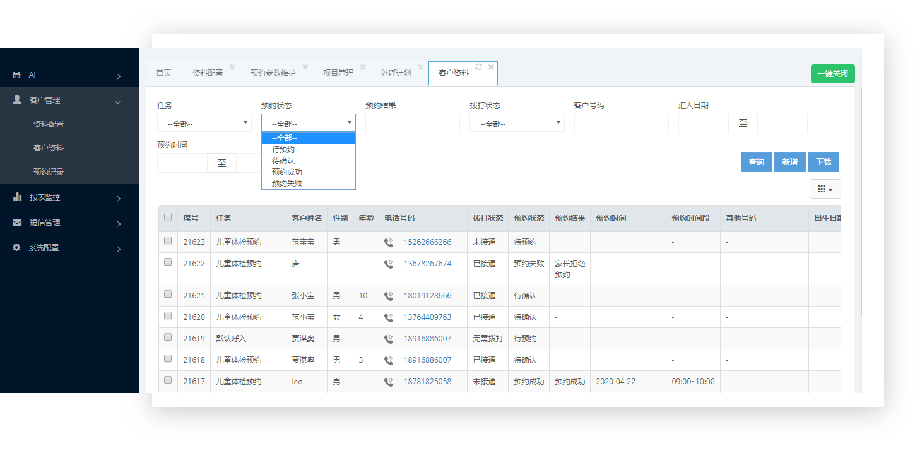Image resolution: width=922 pixels, height=450 pixels.
Task: Click the green 一键关闭 button
Action: tap(832, 73)
